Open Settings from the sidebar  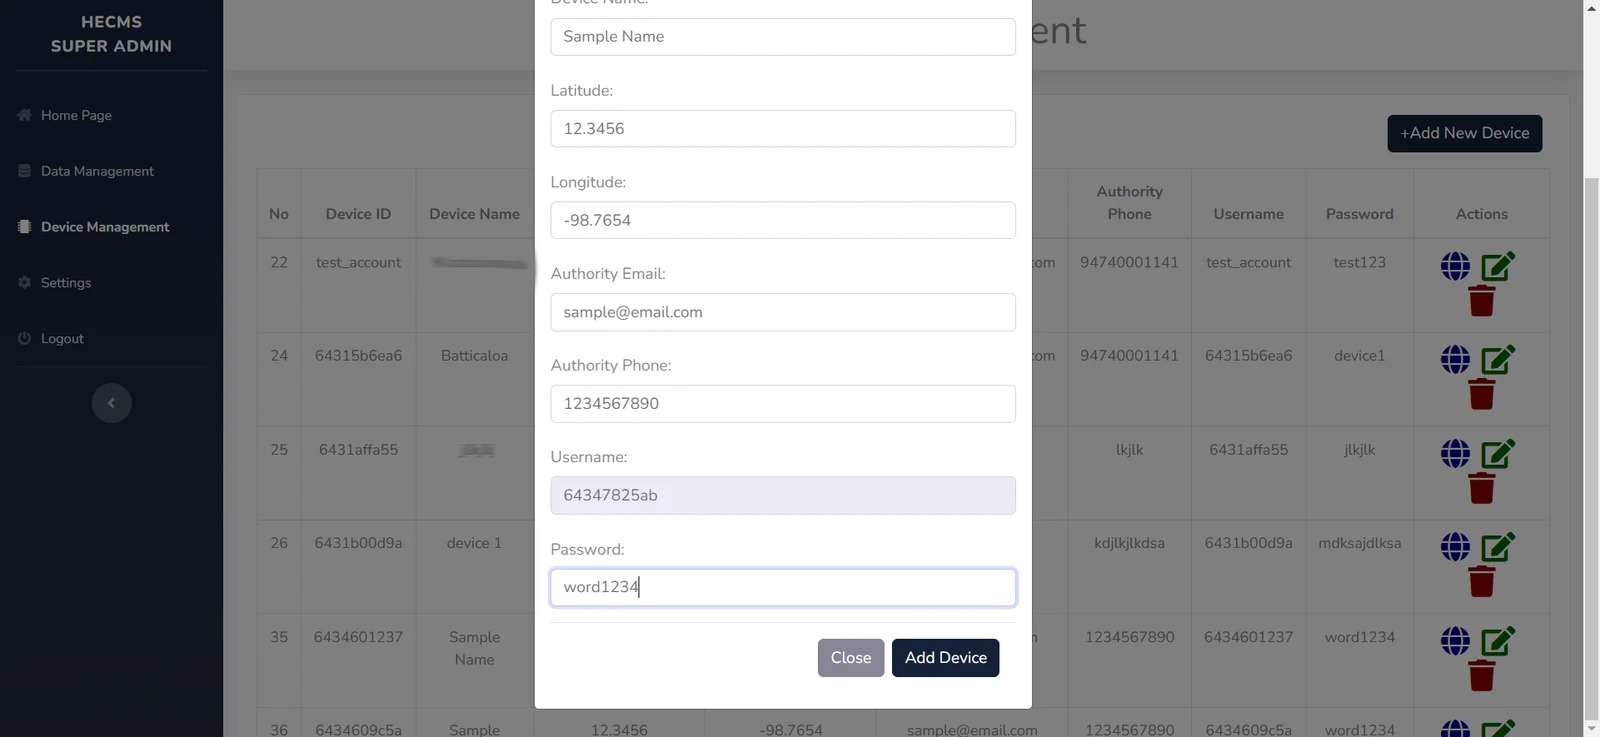(66, 283)
